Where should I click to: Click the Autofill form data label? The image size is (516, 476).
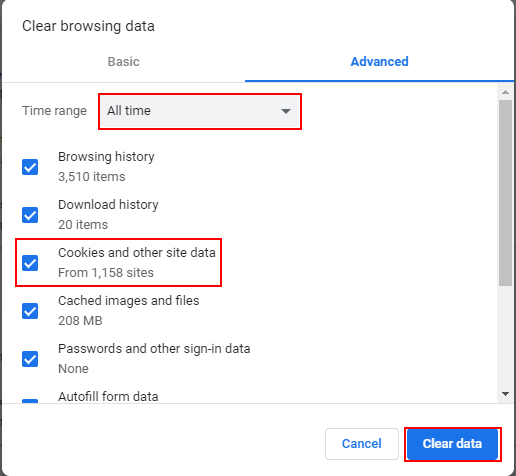click(x=108, y=397)
